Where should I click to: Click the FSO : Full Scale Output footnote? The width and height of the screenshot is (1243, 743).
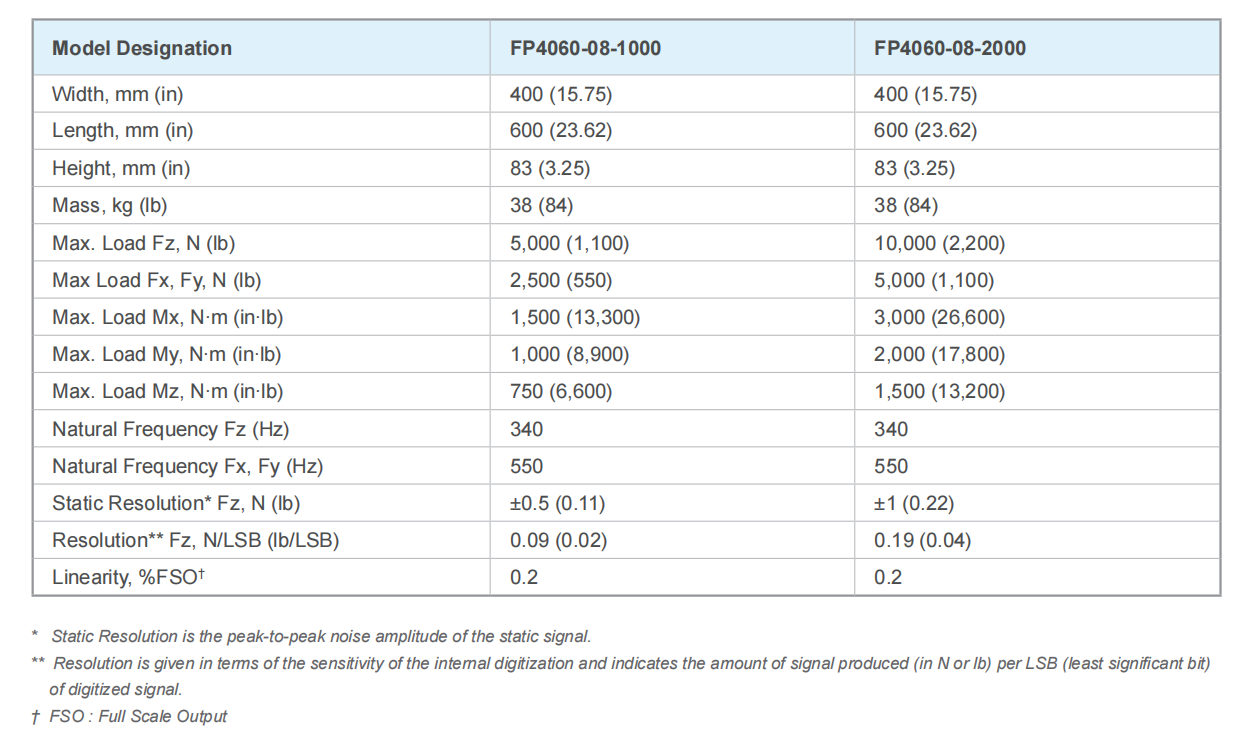139,716
